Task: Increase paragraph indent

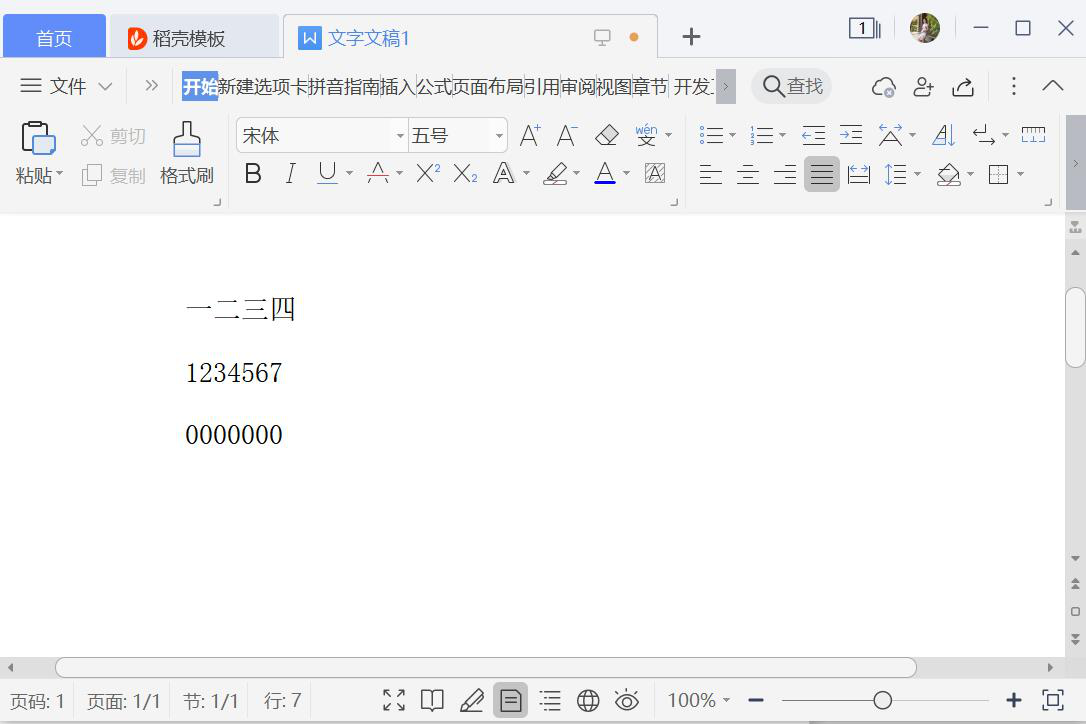Action: (851, 135)
